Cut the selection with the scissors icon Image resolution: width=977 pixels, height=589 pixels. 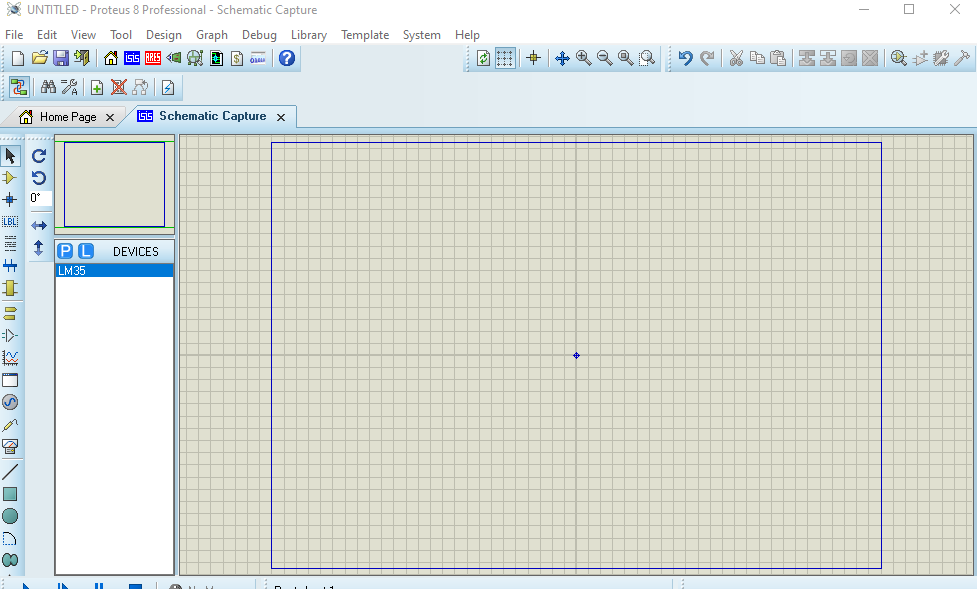[x=736, y=59]
